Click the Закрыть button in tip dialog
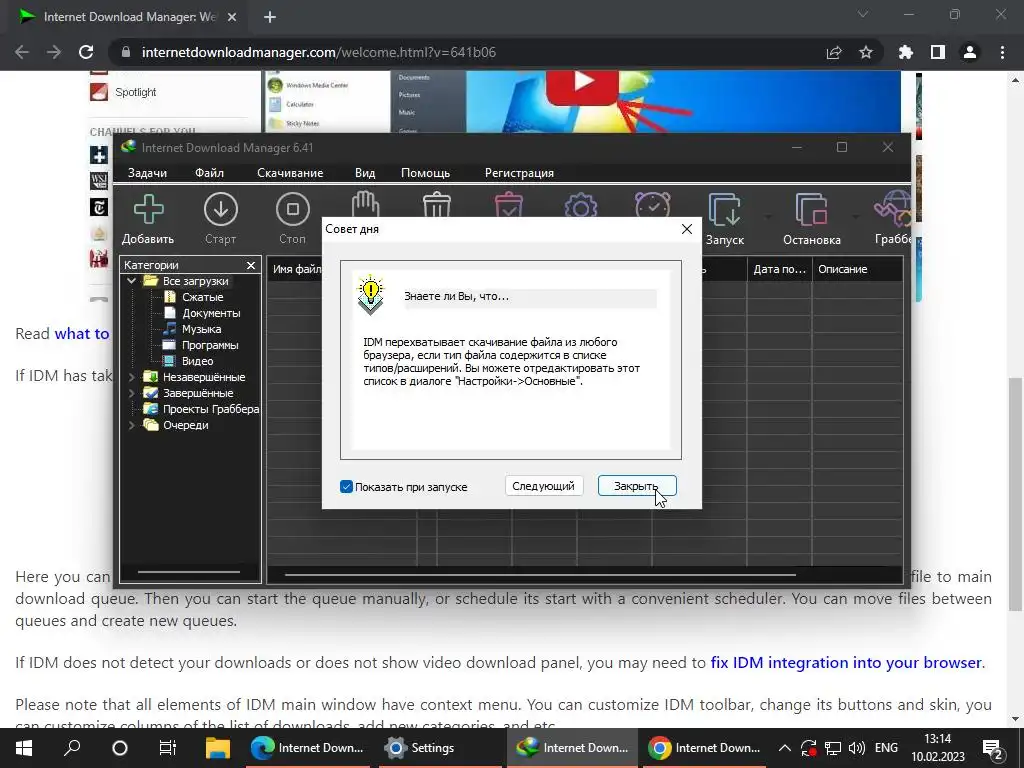 pyautogui.click(x=637, y=486)
